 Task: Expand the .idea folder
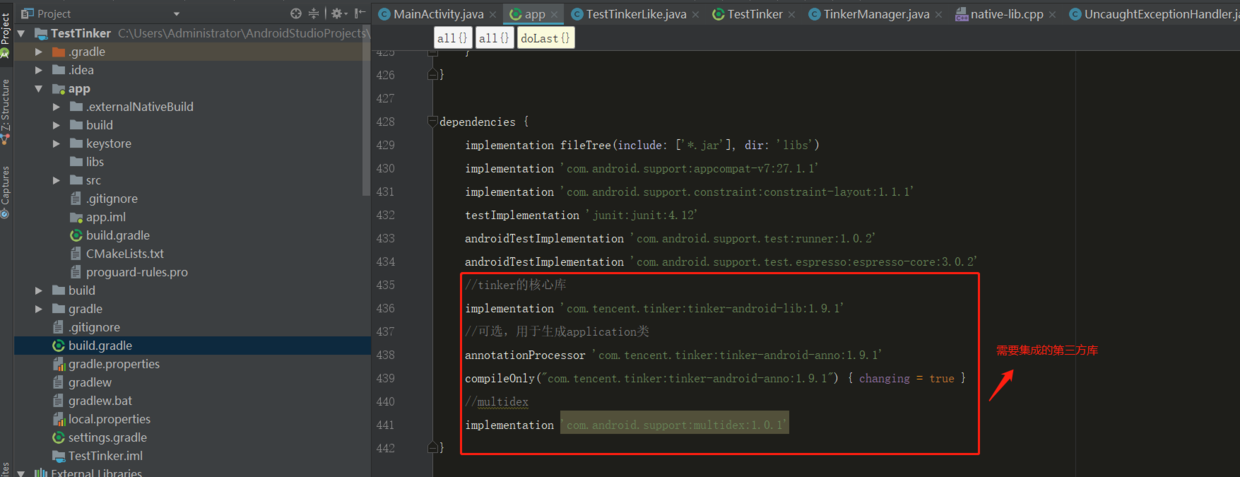[x=39, y=70]
